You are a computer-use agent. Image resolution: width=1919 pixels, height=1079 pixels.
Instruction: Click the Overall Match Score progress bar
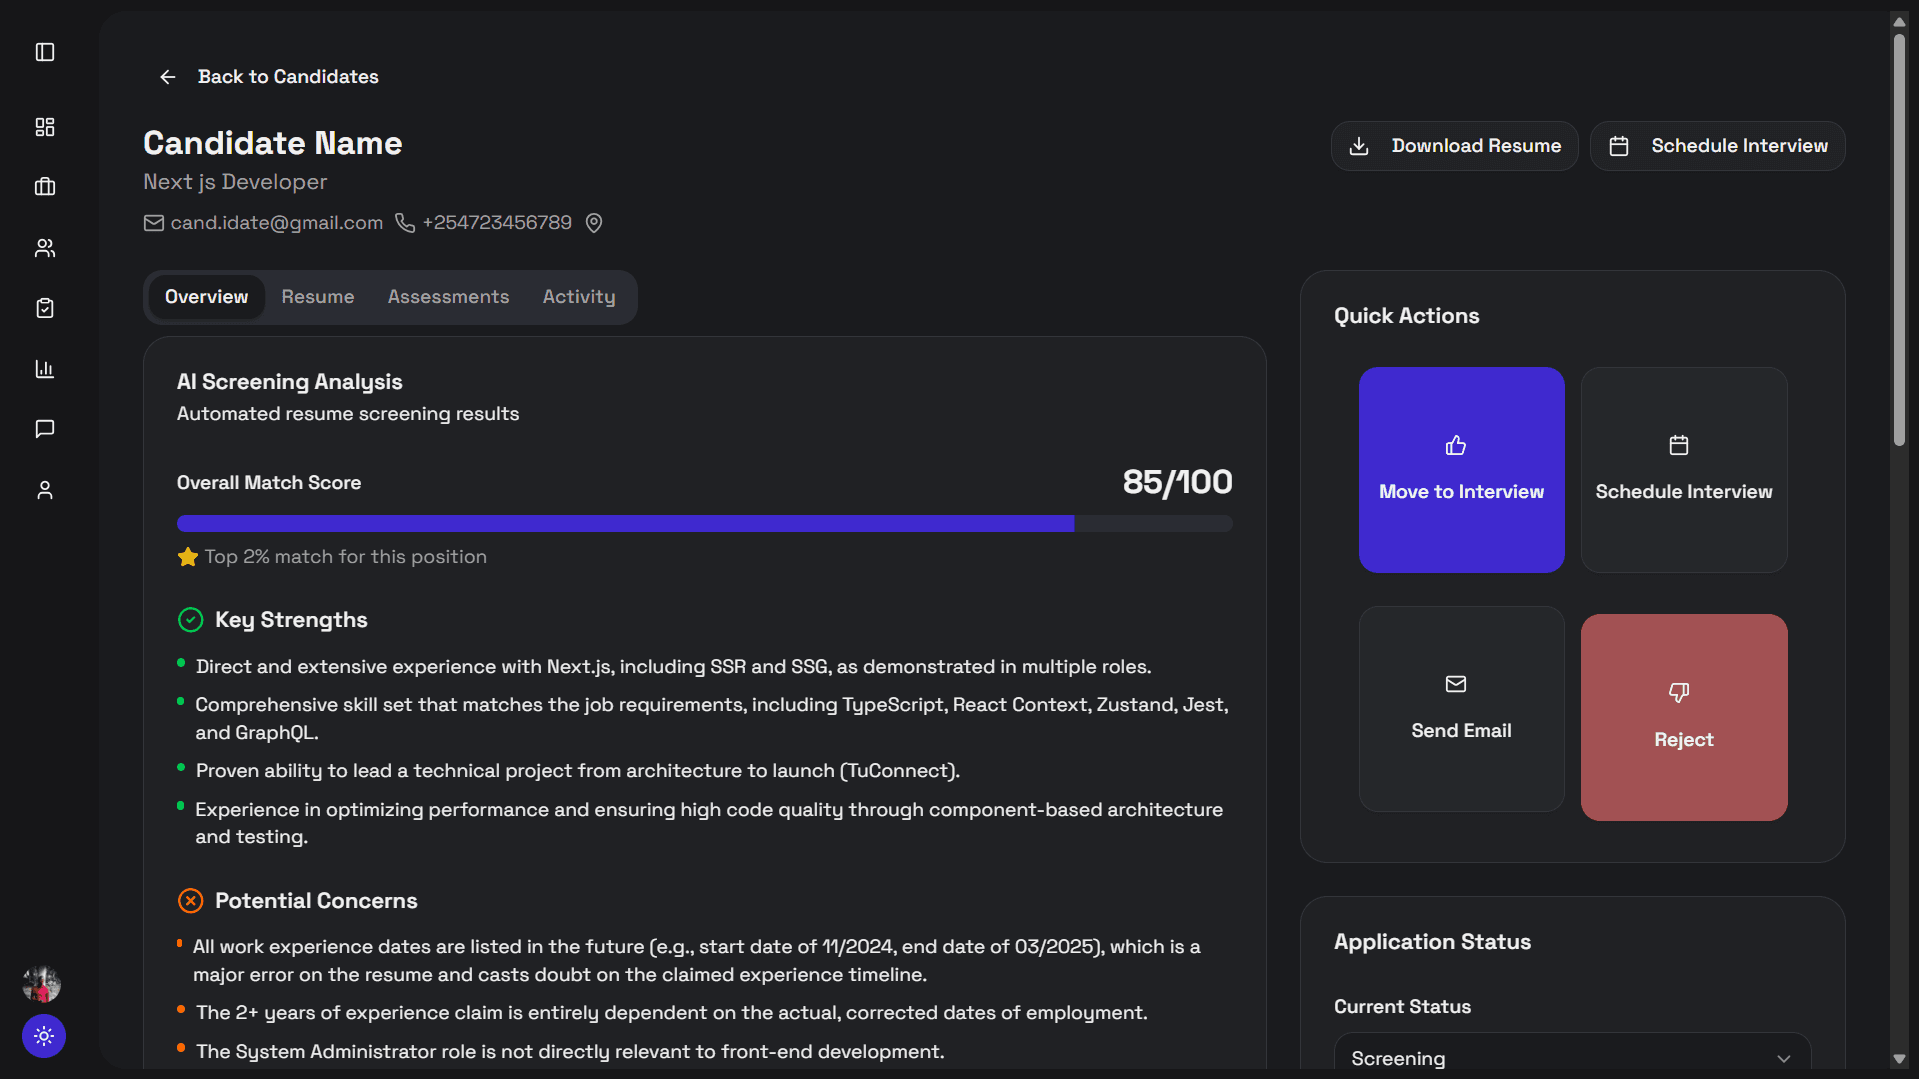point(704,523)
